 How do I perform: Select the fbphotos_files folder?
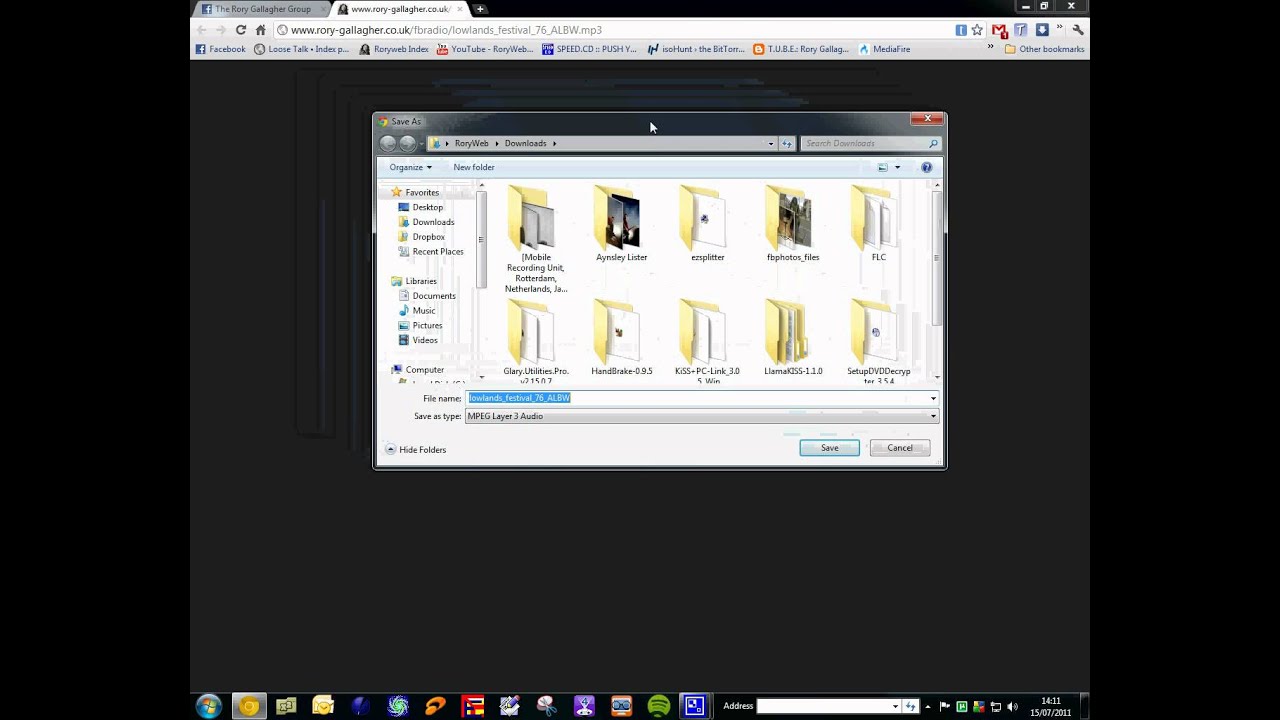pos(793,224)
